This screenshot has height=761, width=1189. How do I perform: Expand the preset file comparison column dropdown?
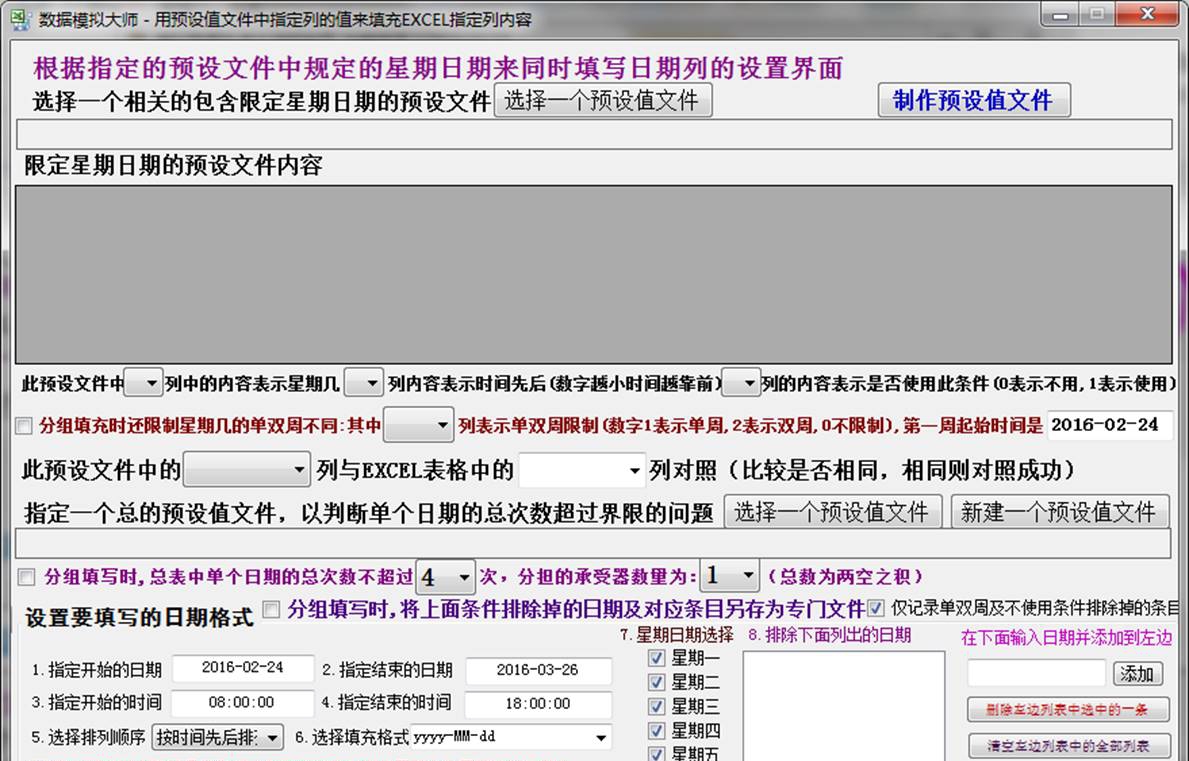click(245, 468)
